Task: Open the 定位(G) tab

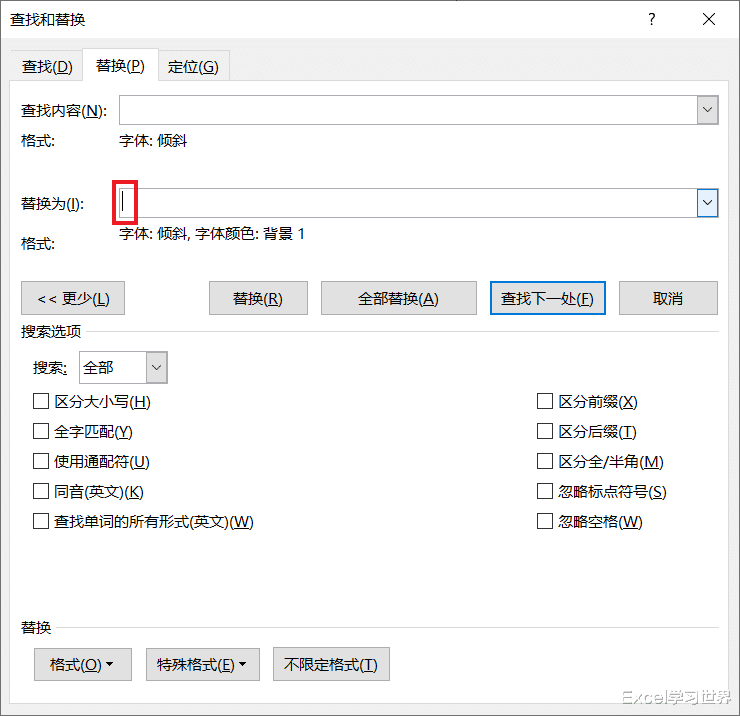Action: (x=193, y=67)
